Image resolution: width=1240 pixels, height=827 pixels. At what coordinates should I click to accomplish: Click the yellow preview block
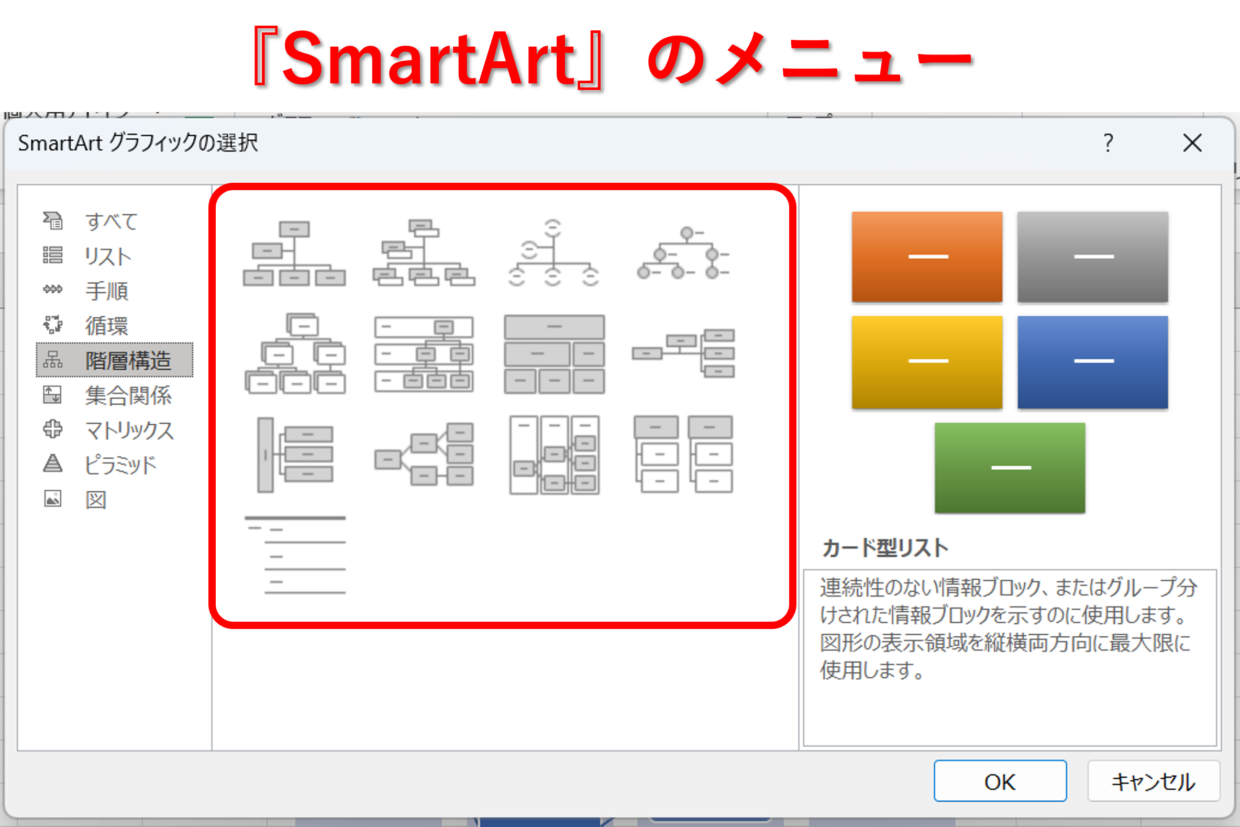(927, 362)
